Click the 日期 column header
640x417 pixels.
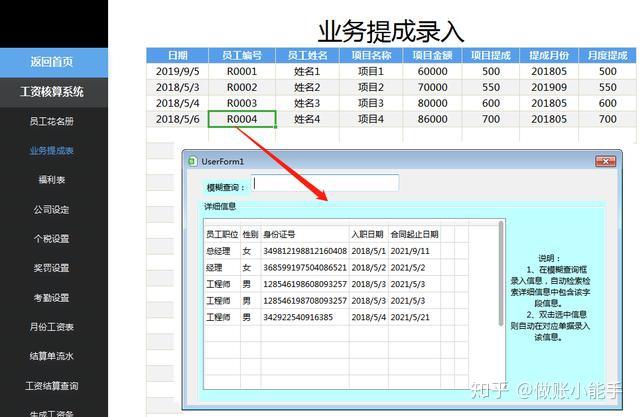[178, 55]
